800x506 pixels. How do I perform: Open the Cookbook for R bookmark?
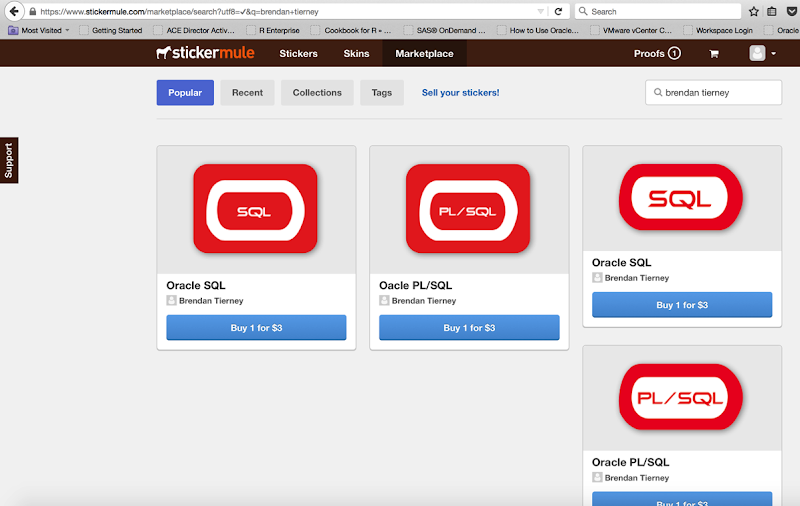coord(352,31)
